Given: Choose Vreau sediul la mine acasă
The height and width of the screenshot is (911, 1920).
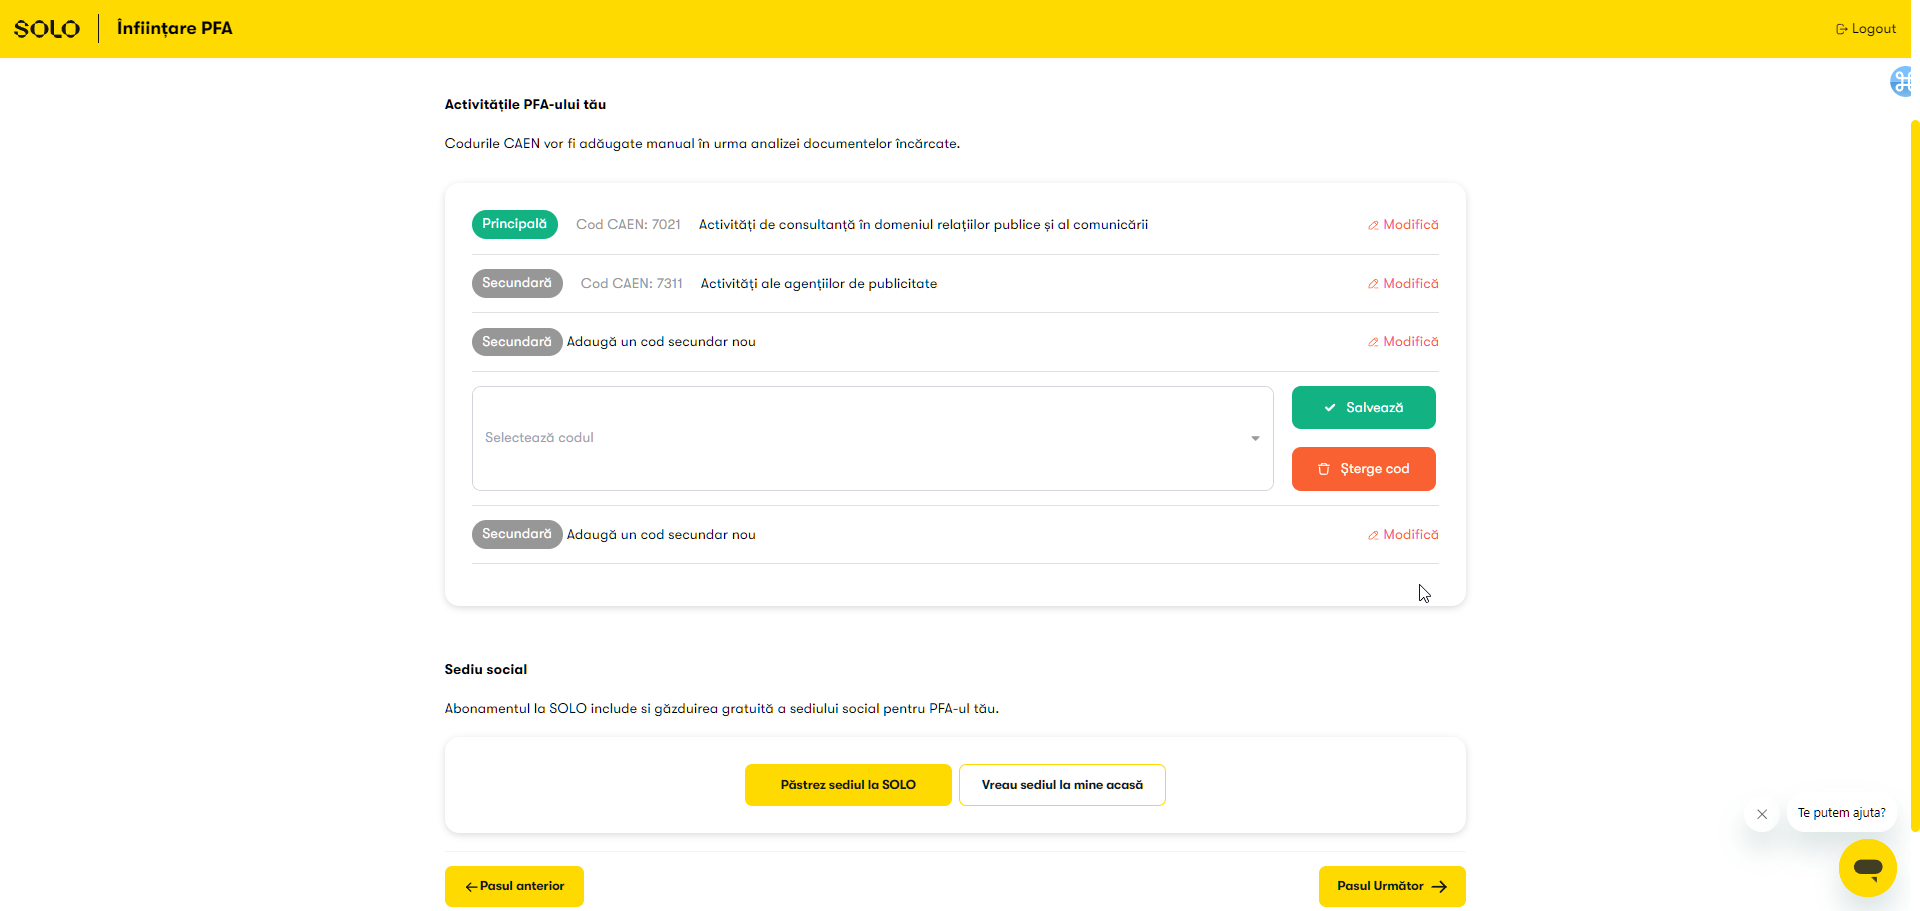Looking at the screenshot, I should pyautogui.click(x=1061, y=785).
